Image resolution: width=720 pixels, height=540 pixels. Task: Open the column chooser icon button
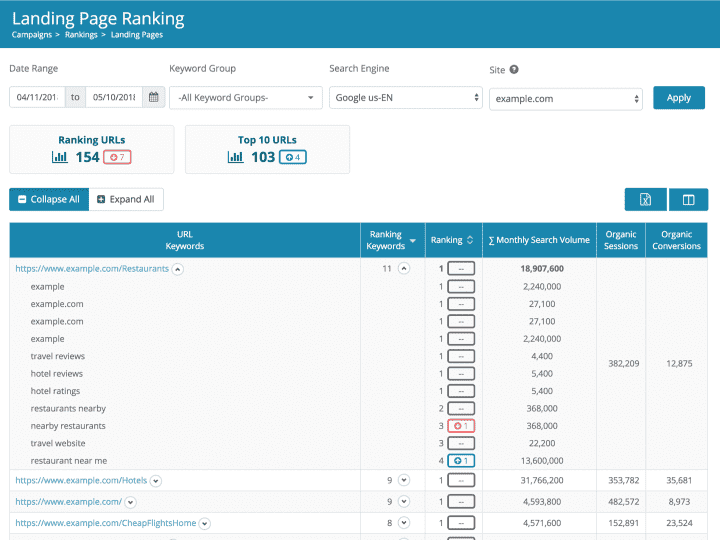coord(688,200)
